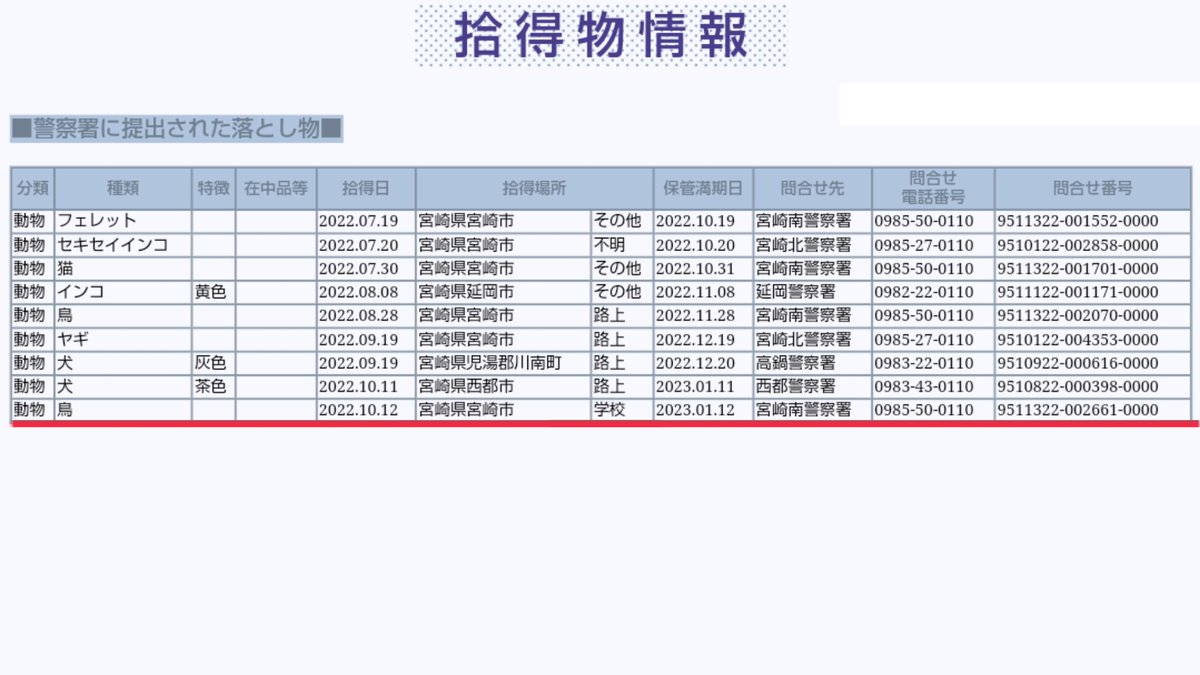Click the 分類 column header
Image resolution: width=1200 pixels, height=675 pixels.
point(33,188)
